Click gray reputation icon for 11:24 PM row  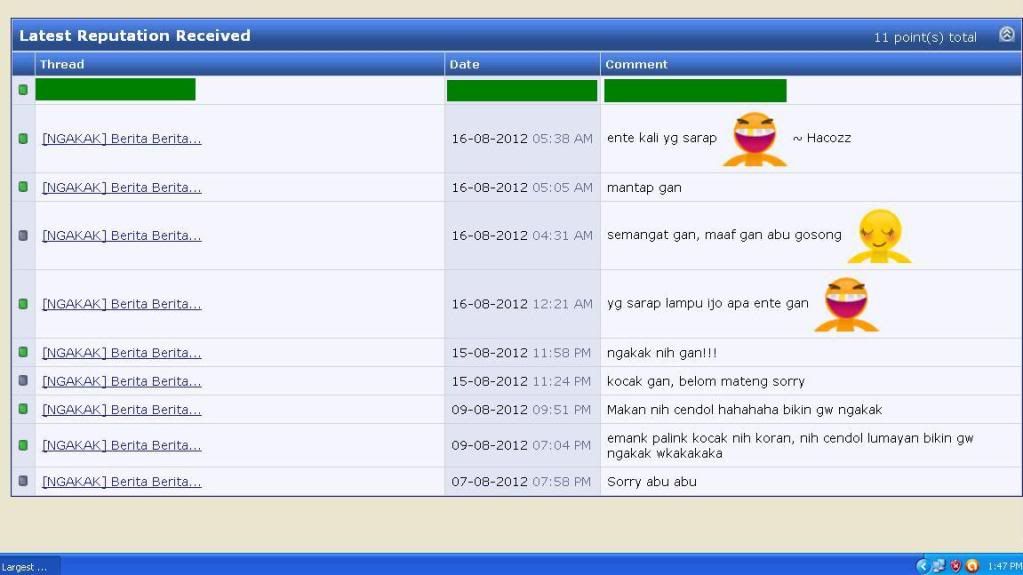coord(23,381)
